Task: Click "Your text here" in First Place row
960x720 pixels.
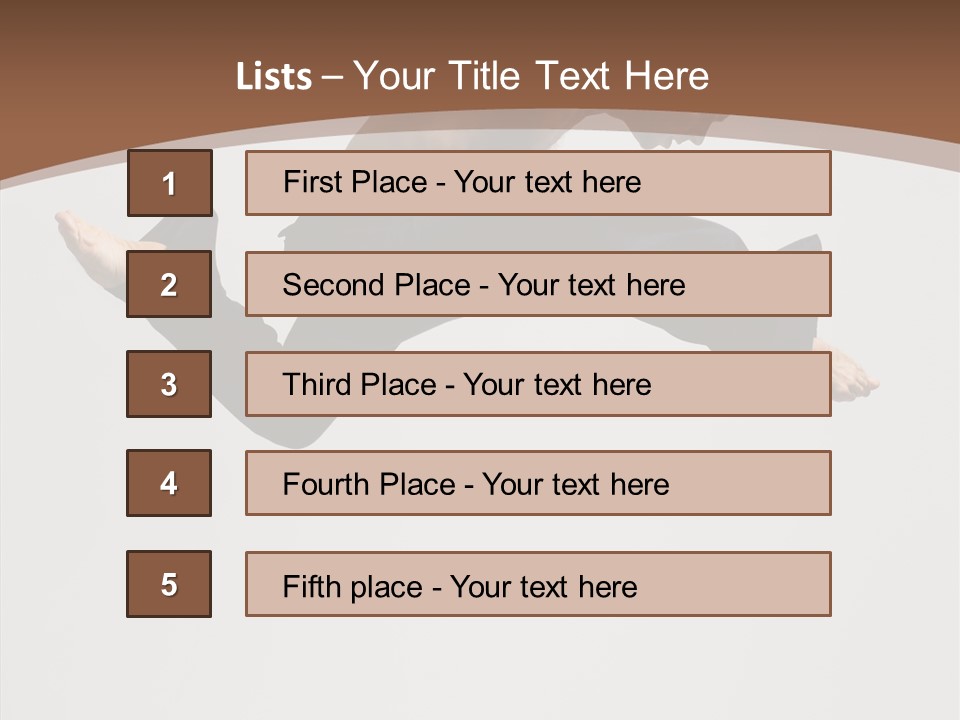Action: (547, 182)
